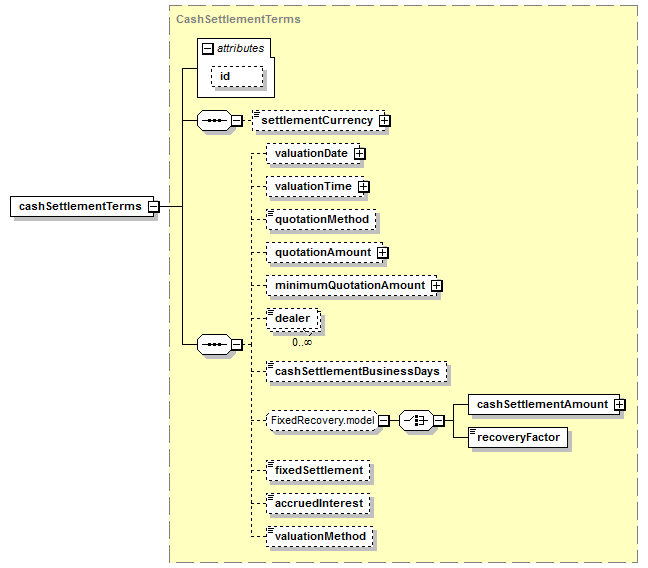Image resolution: width=648 pixels, height=568 pixels.
Task: Select the valuationTime element
Action: [315, 186]
